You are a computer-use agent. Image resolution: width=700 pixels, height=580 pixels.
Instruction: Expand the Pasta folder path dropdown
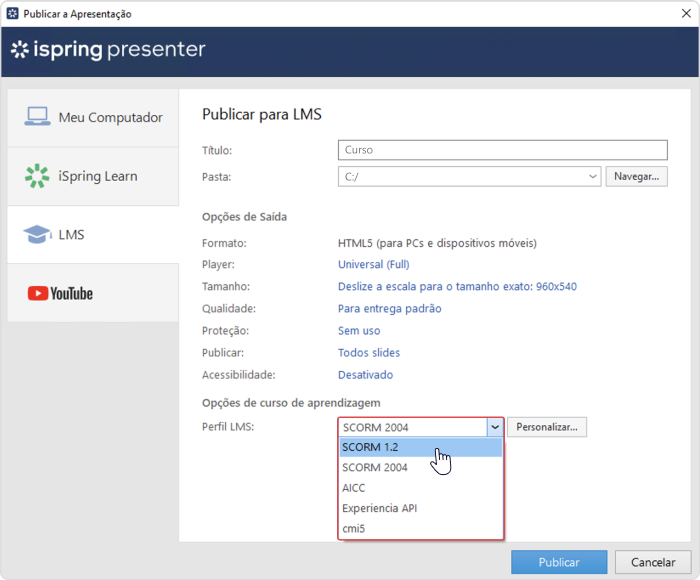pos(592,176)
